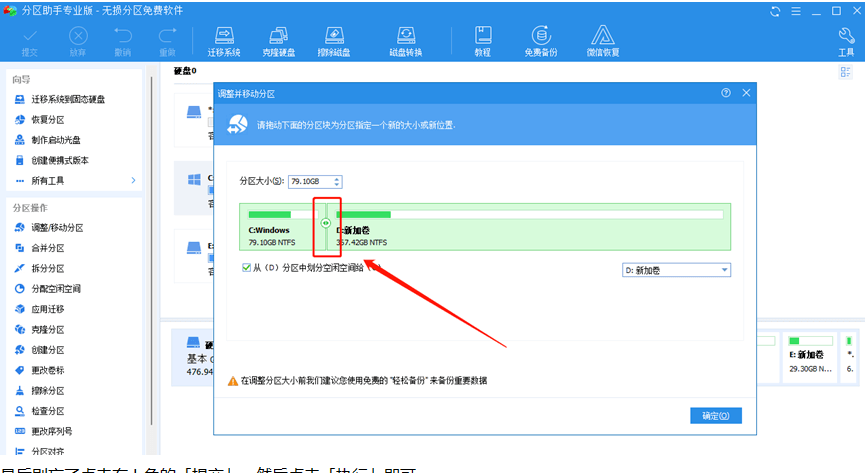The width and height of the screenshot is (868, 473).
Task: Click the 分区大小 input field
Action: point(309,181)
